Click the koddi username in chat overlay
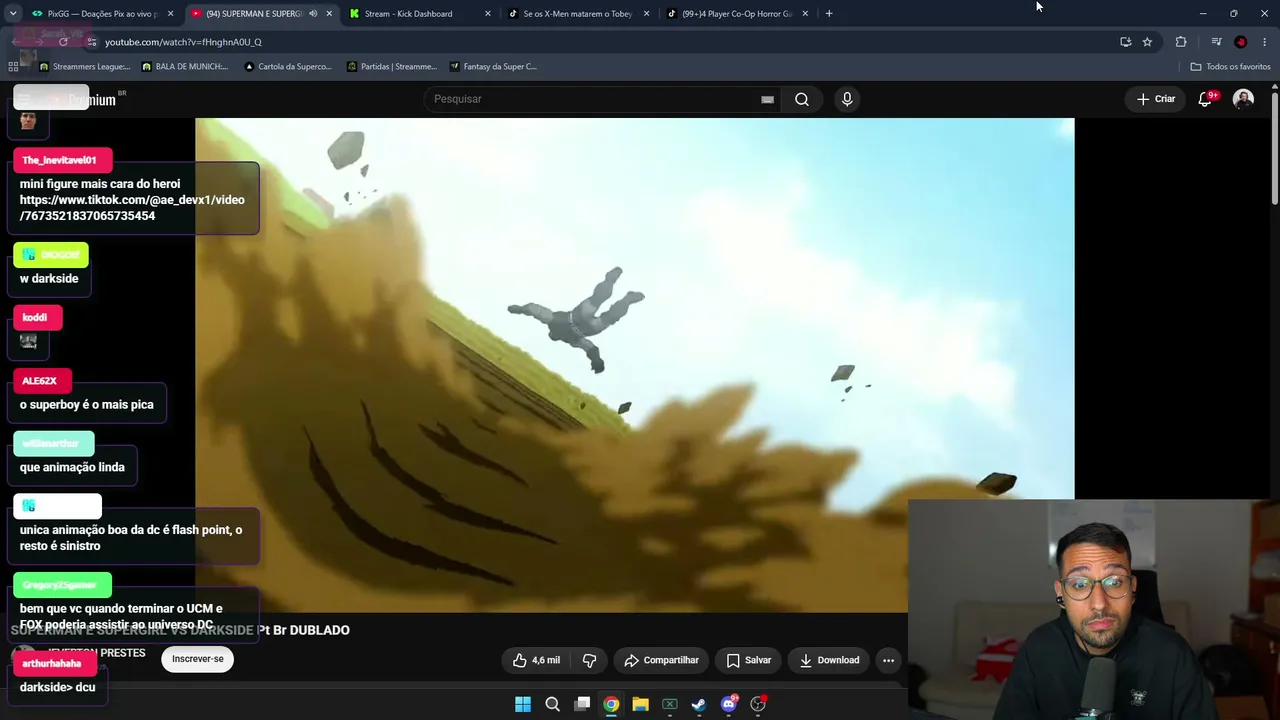 click(35, 318)
